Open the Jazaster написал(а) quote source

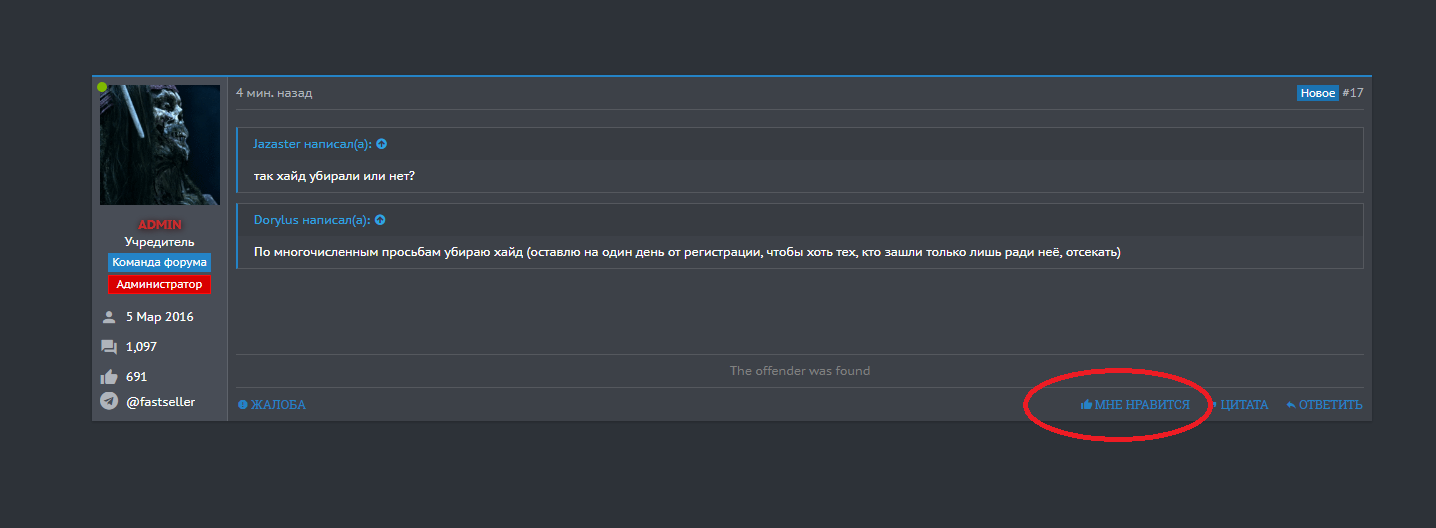312,144
